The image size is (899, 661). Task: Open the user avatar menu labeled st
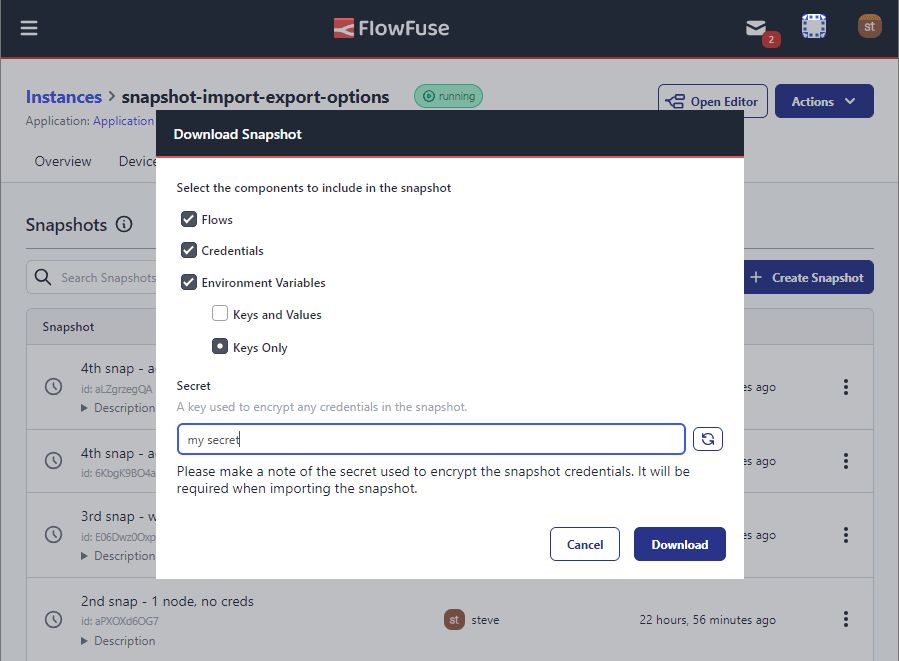click(868, 25)
